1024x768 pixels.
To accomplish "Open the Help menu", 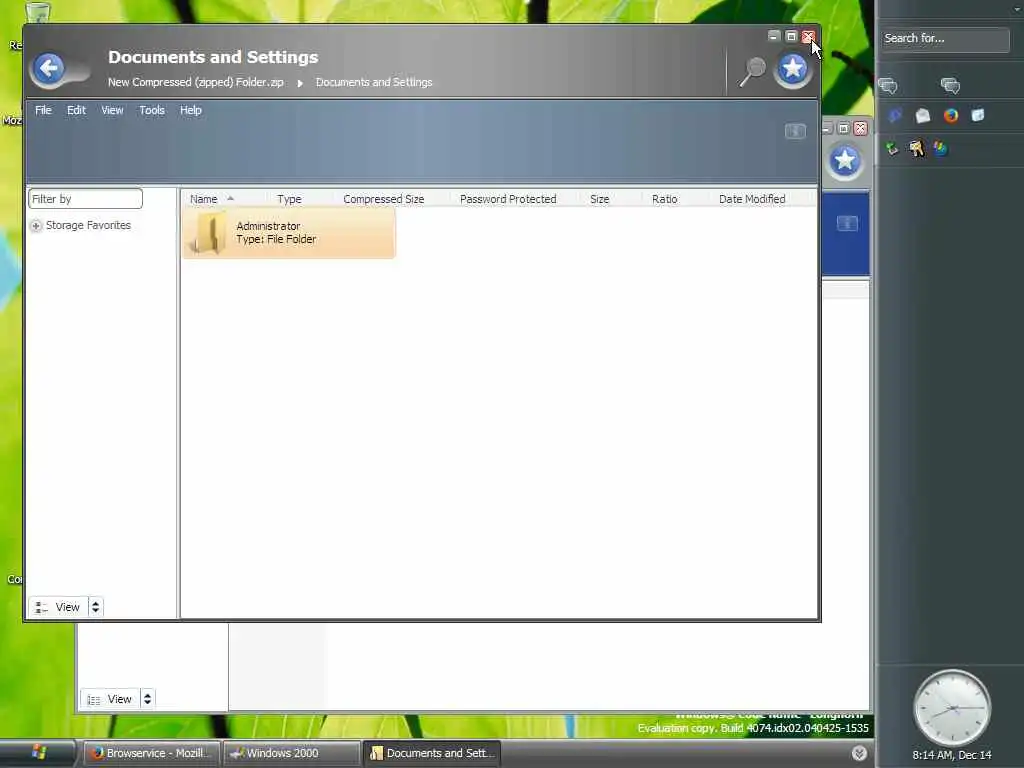I will pyautogui.click(x=191, y=110).
